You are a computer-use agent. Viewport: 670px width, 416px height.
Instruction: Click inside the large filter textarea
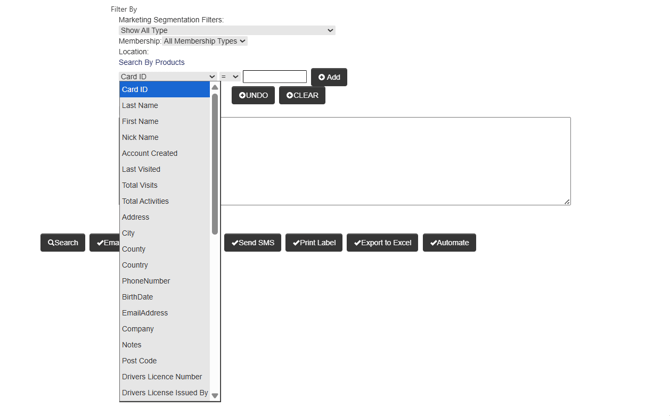click(400, 160)
